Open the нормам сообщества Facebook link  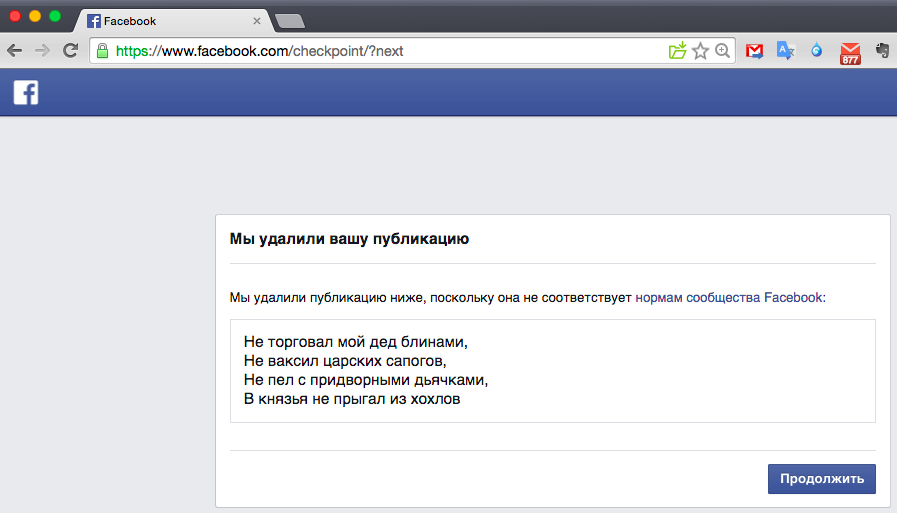[728, 297]
